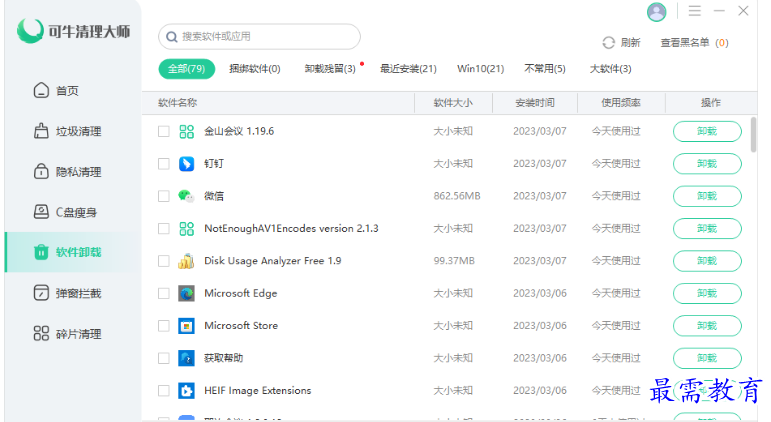Click 卸载 button for 钉钉
The height and width of the screenshot is (422, 771).
click(x=707, y=164)
